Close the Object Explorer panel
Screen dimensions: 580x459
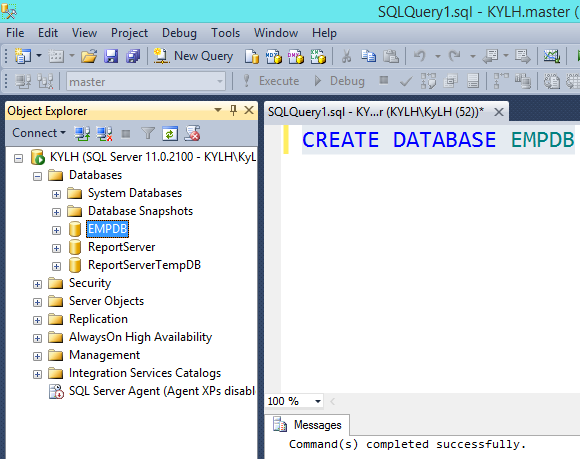[249, 110]
